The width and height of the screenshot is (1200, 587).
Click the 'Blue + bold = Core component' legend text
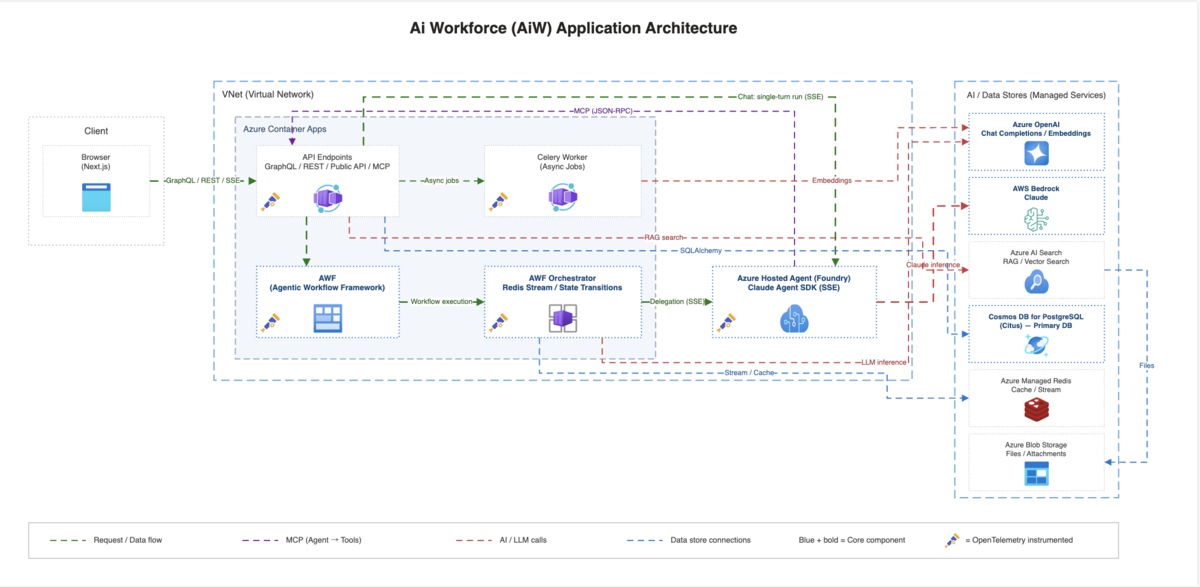(852, 540)
